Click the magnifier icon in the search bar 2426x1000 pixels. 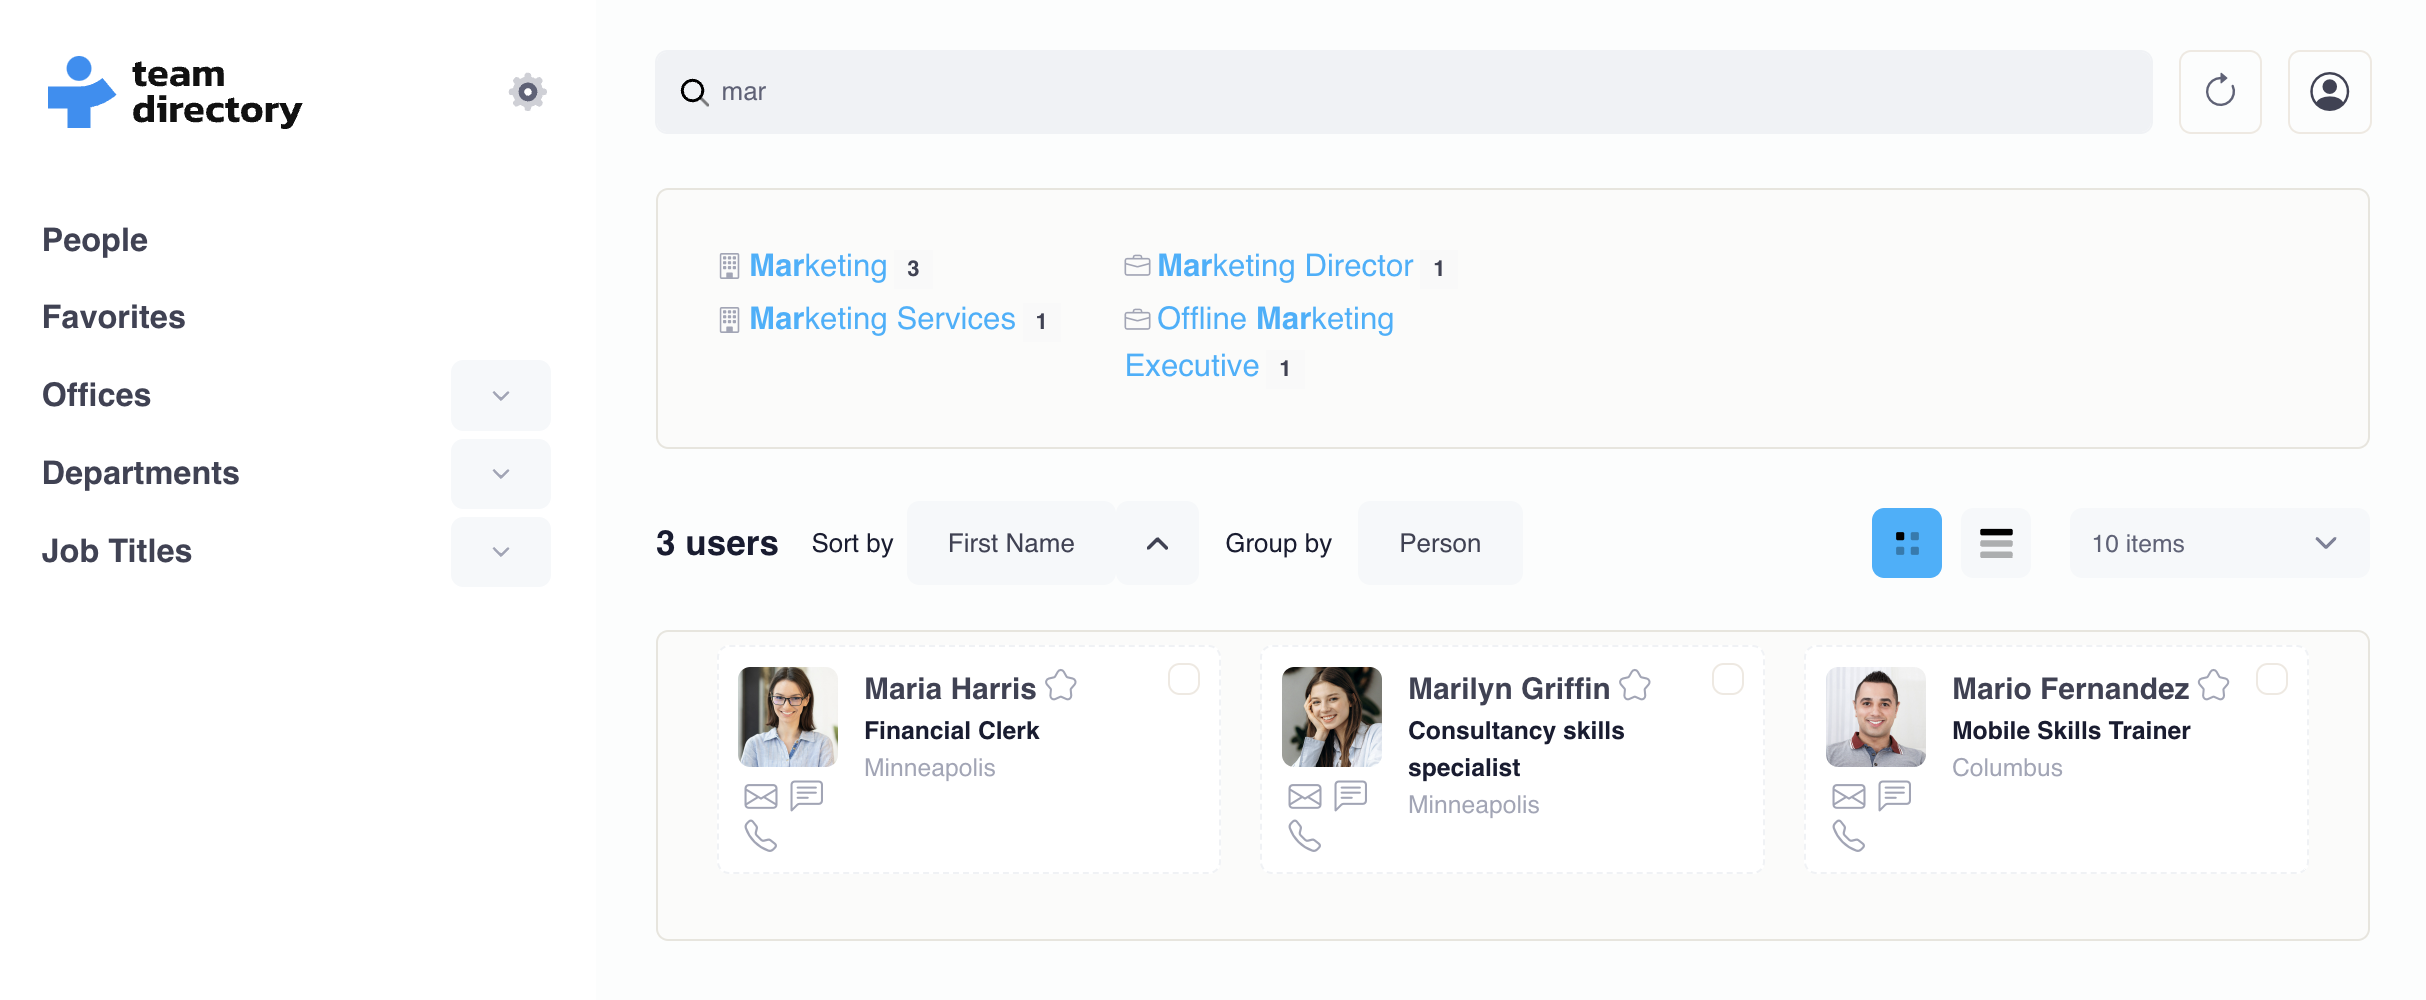coord(693,92)
